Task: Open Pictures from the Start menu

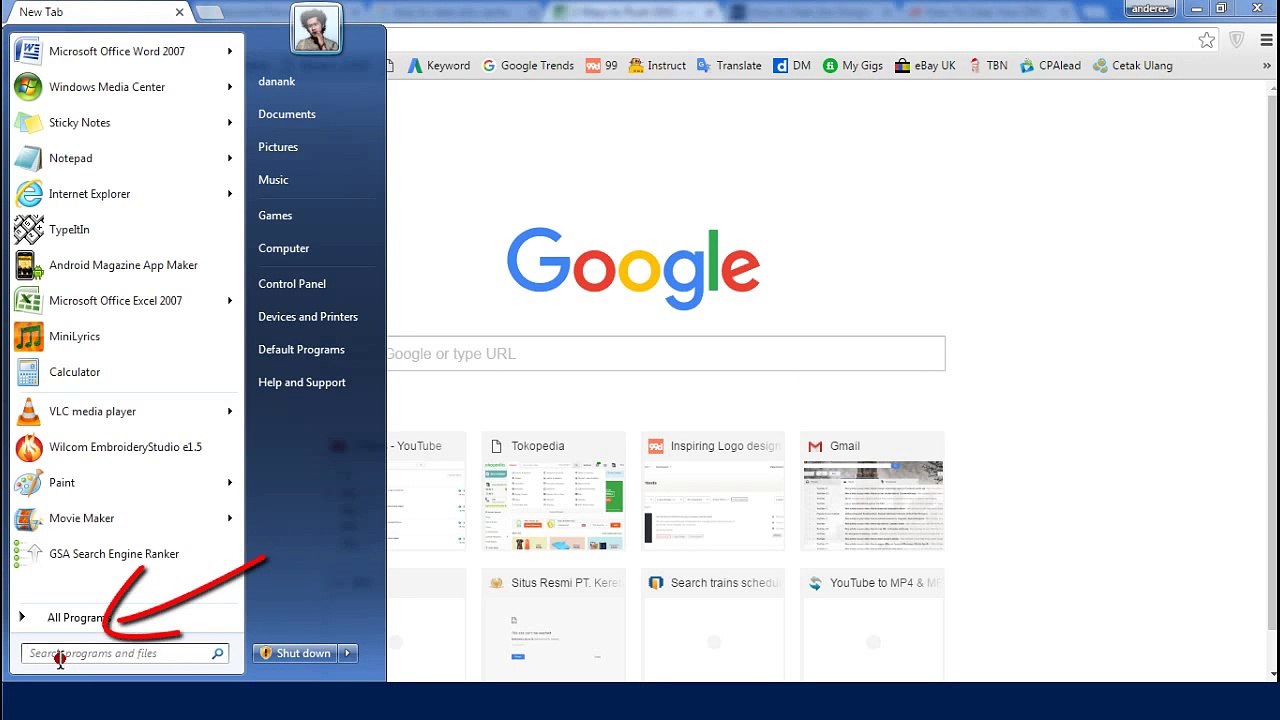Action: (x=278, y=147)
